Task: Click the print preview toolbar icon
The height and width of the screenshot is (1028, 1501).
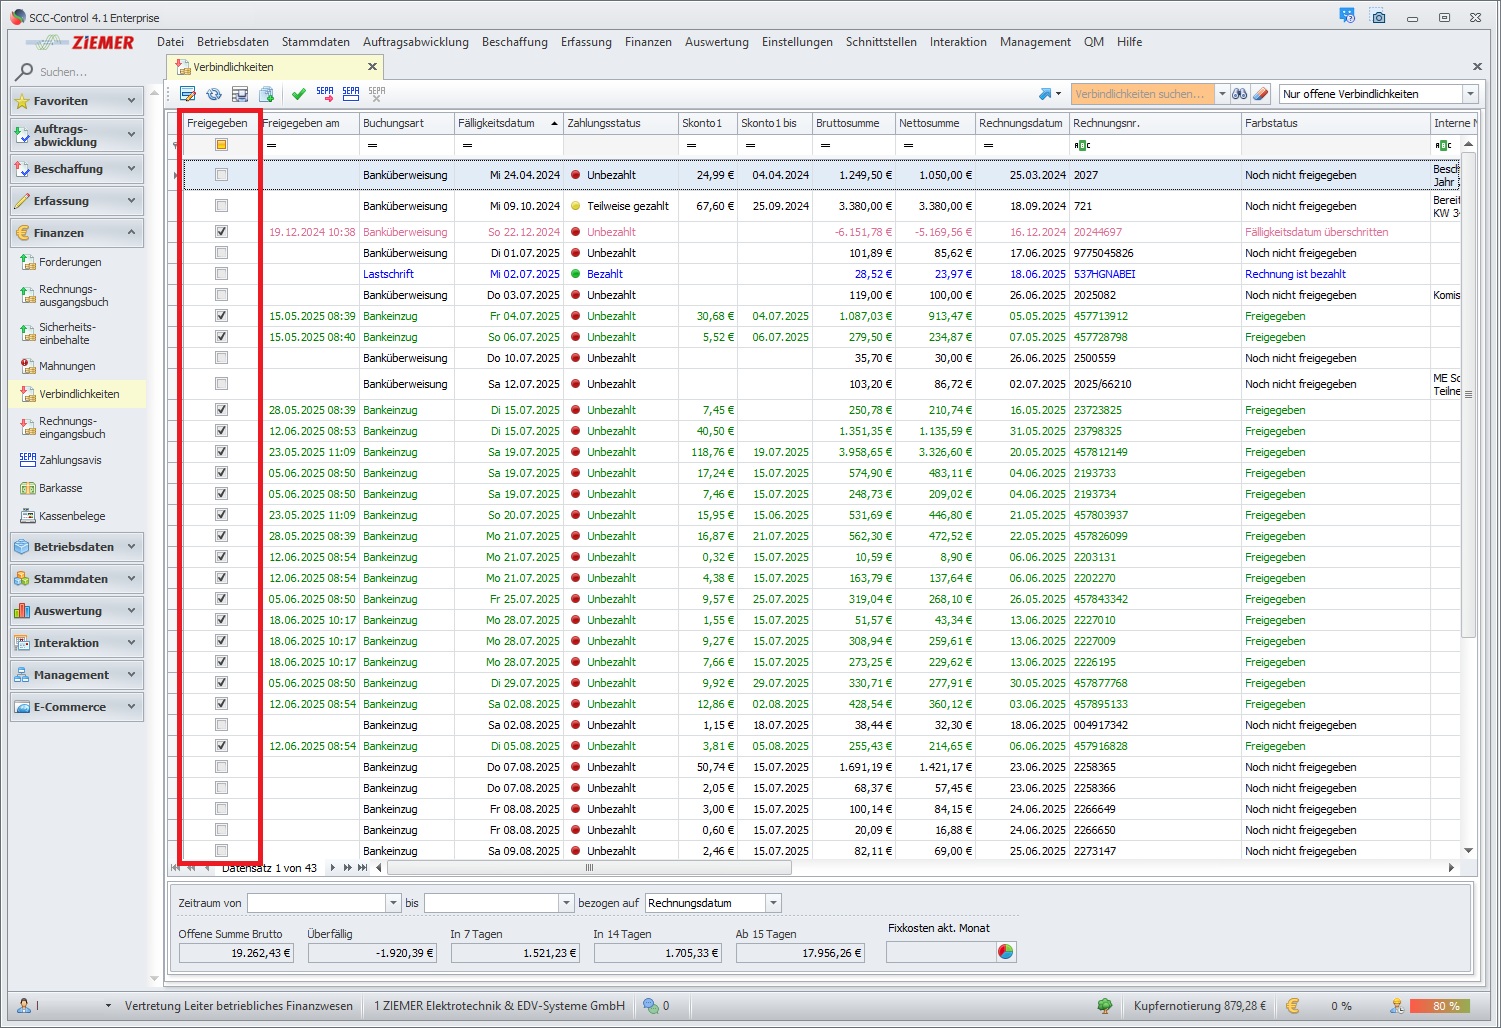Action: [x=240, y=94]
